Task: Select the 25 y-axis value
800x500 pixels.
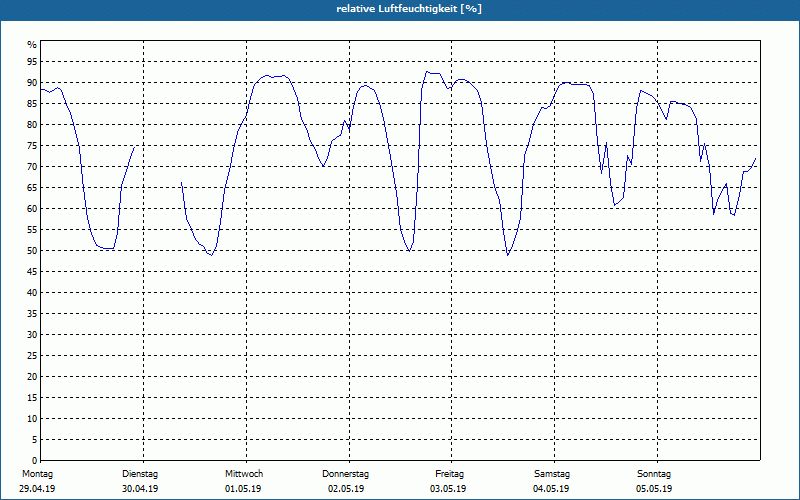Action: coord(32,356)
